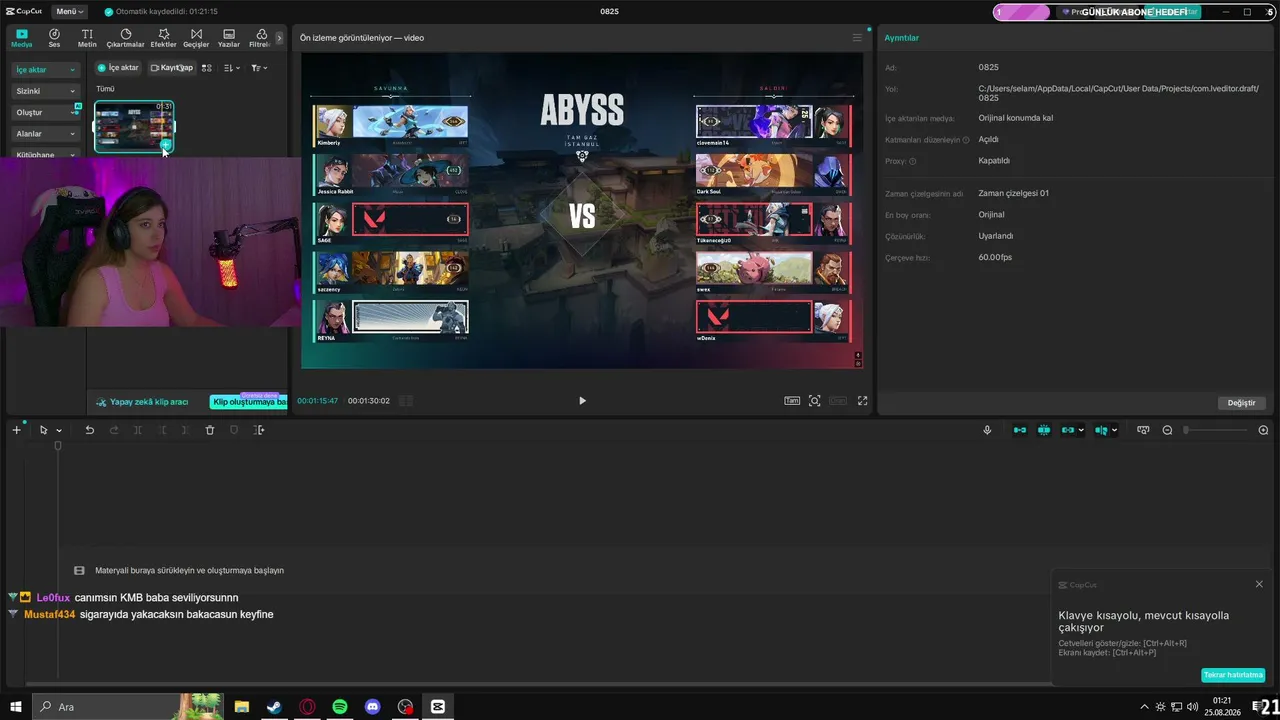Click the Tam quality preview icon

click(x=792, y=401)
